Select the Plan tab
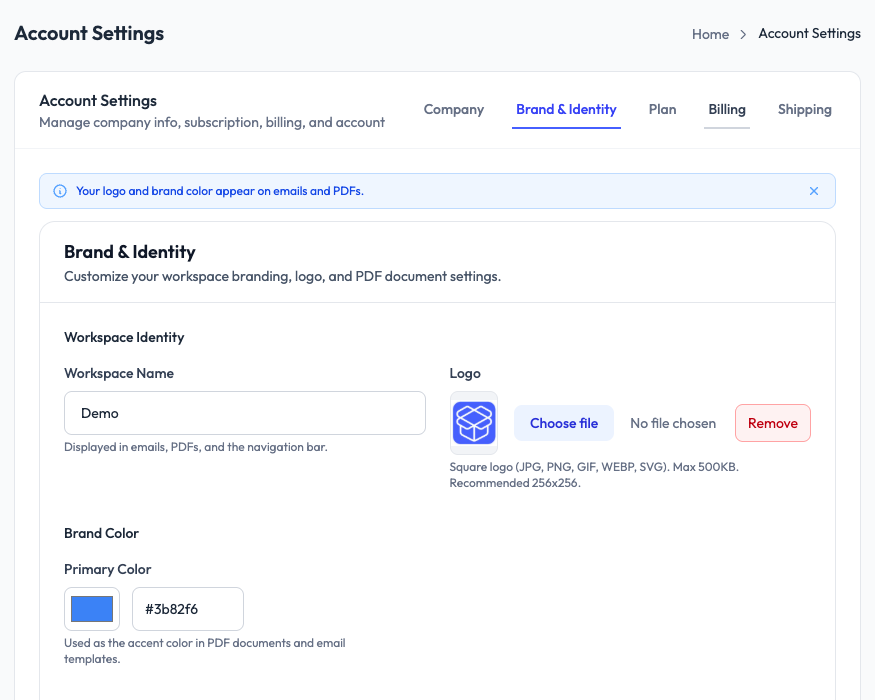The image size is (875, 700). (x=662, y=110)
